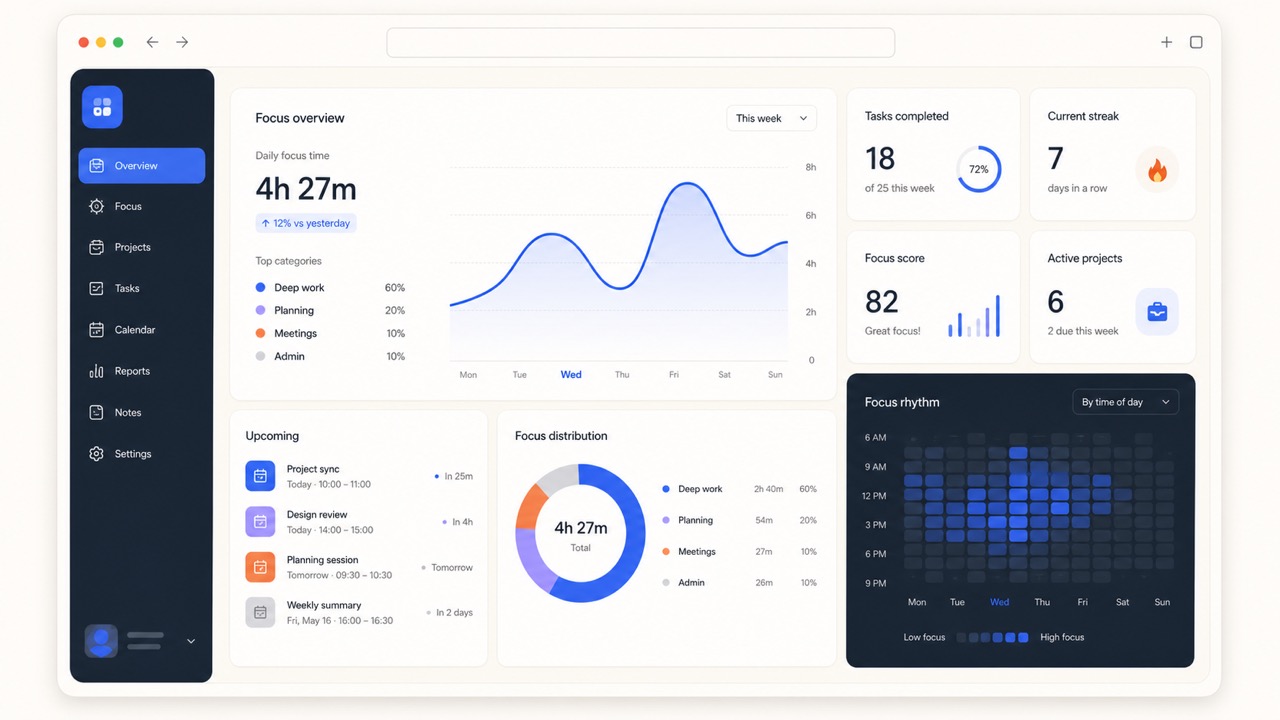Click the Calendar sidebar icon
Viewport: 1280px width, 720px height.
[96, 329]
